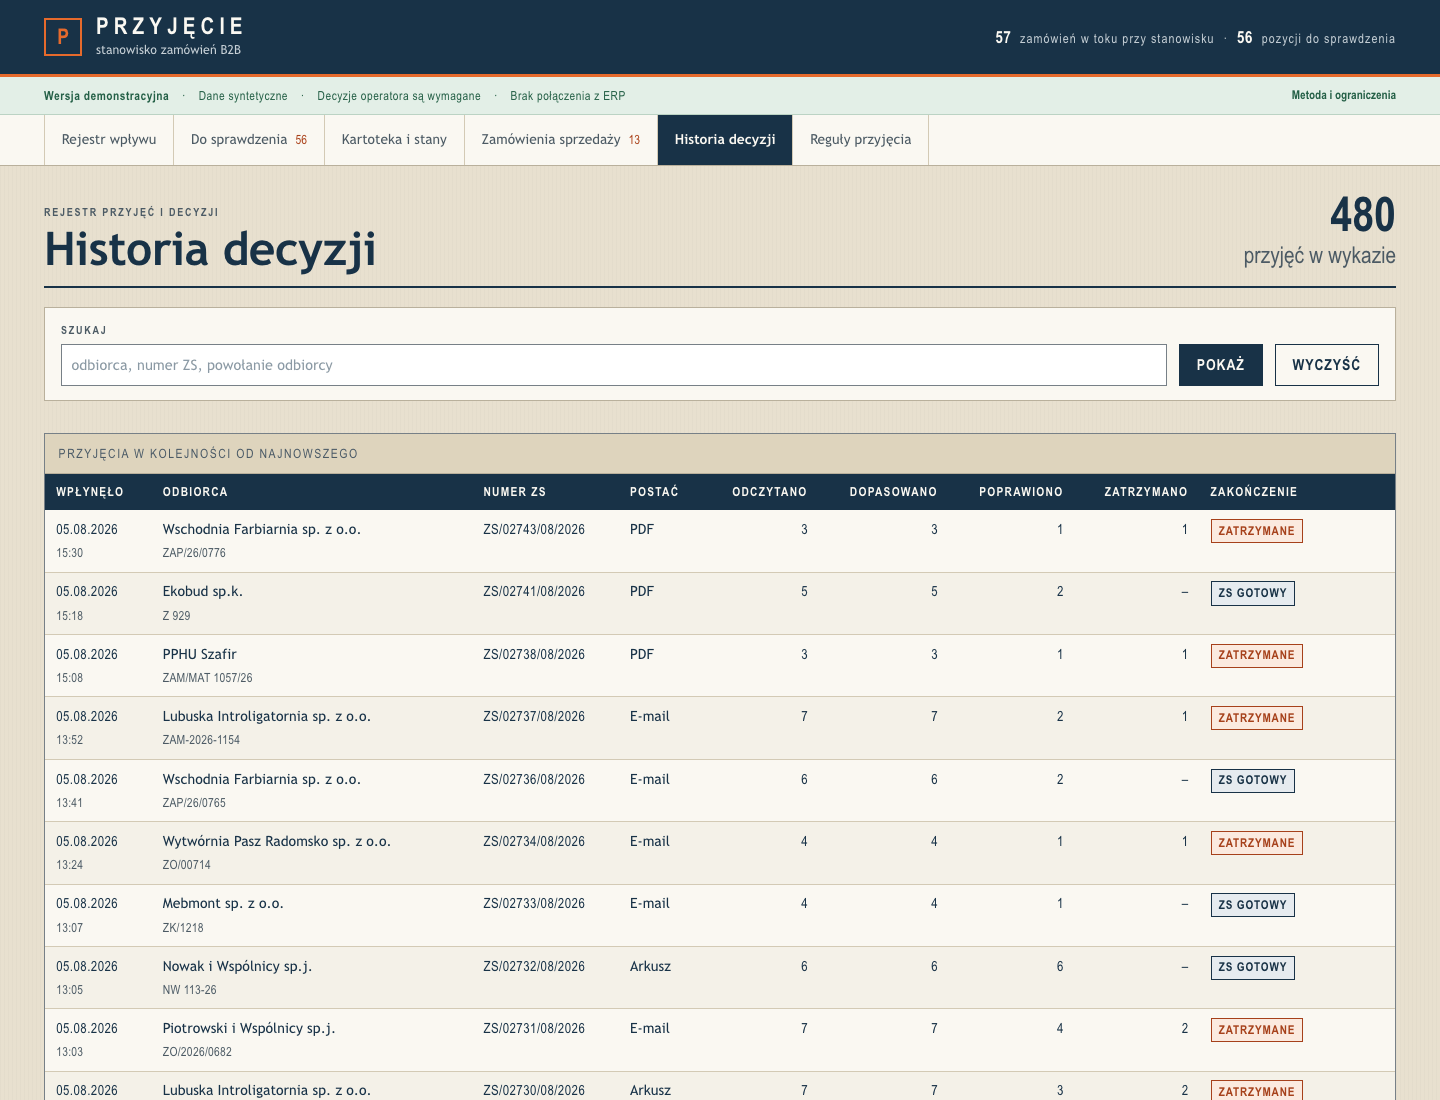Focus the Szukaj search field
Screen dimensions: 1440x1100
(x=614, y=365)
